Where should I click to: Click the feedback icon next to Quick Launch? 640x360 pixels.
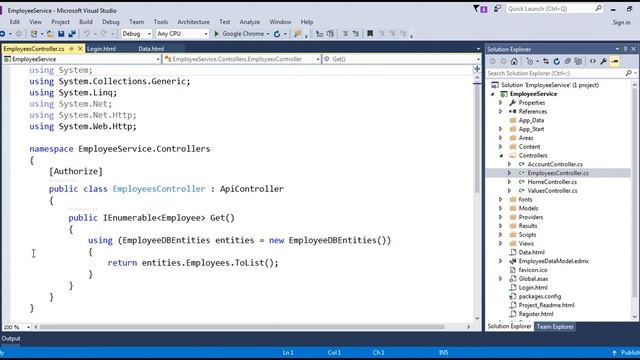(497, 9)
